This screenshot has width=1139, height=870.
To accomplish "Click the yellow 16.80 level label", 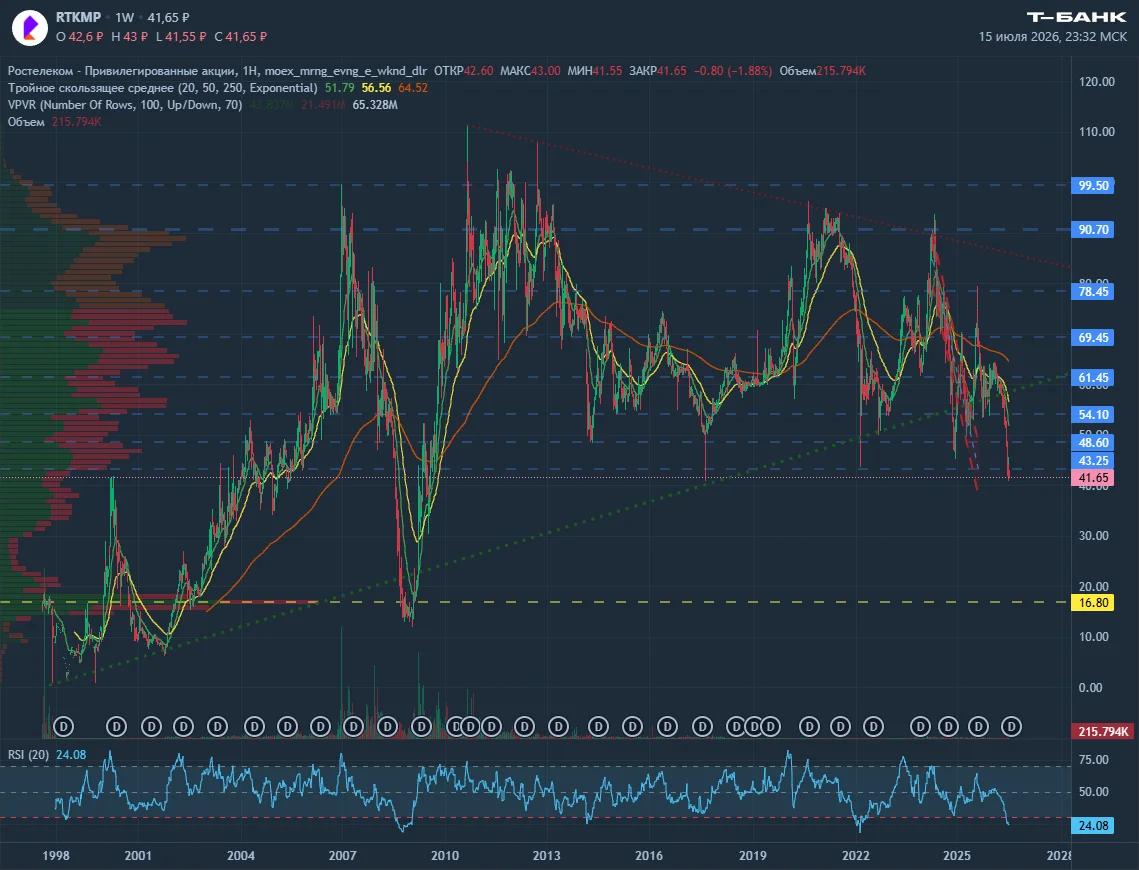I will click(x=1093, y=603).
